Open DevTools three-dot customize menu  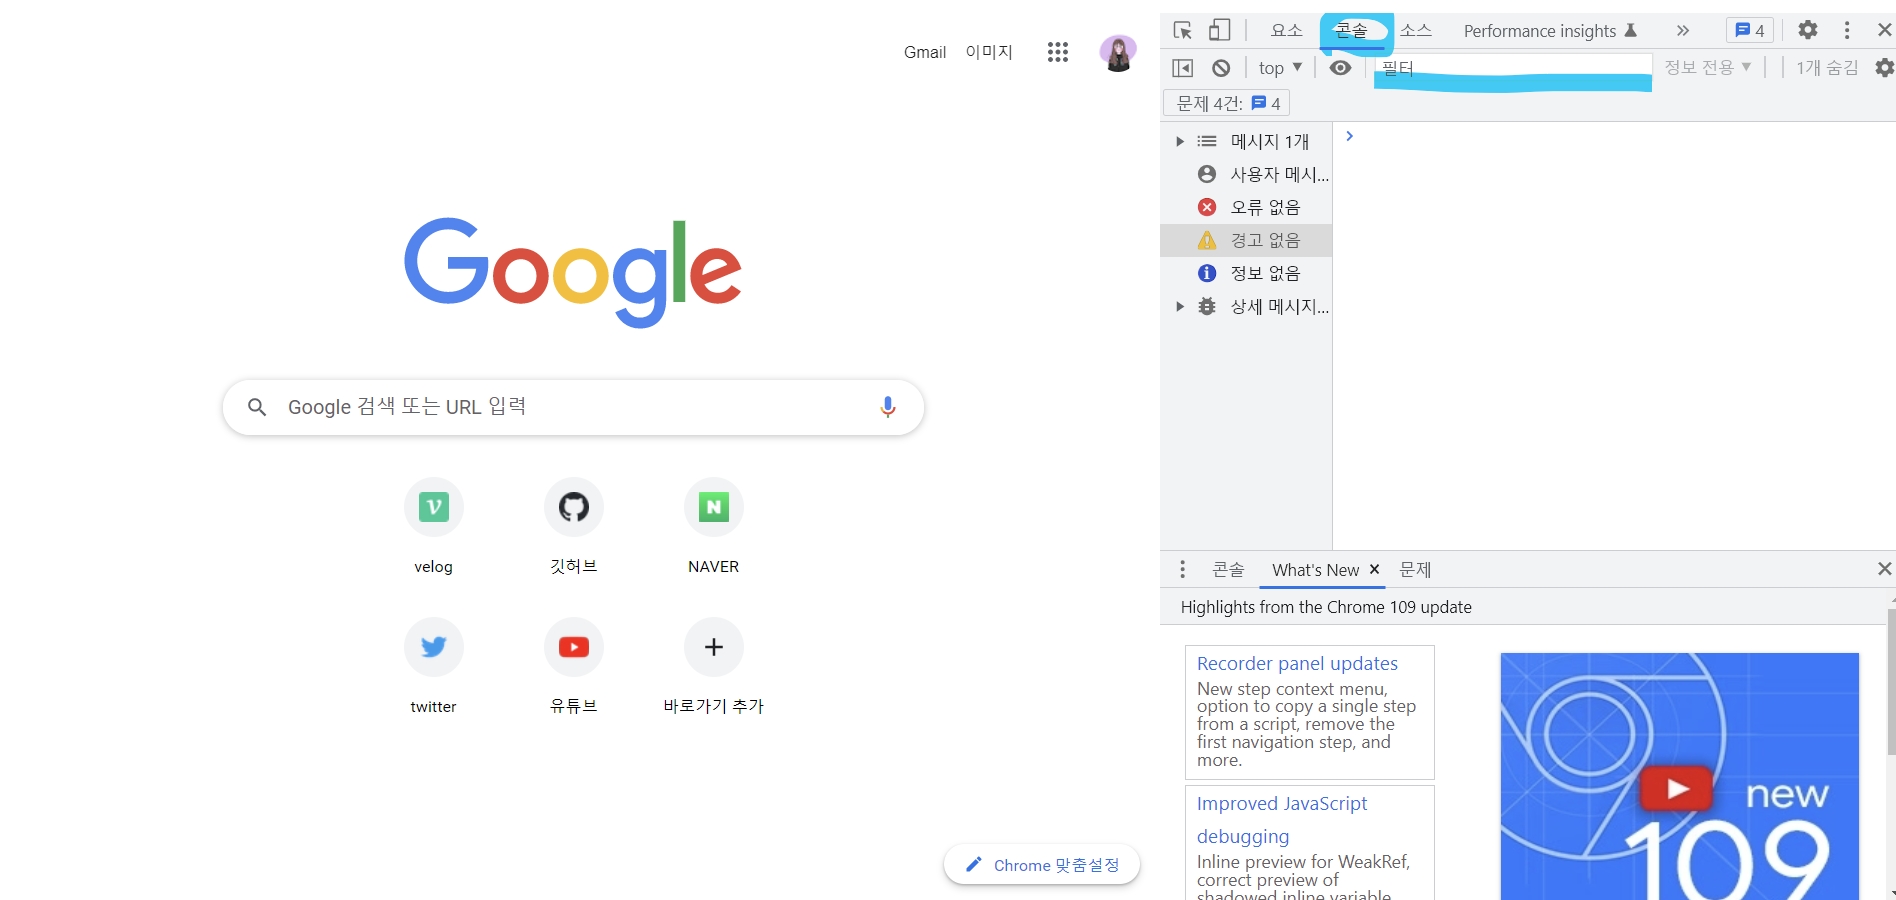pos(1846,30)
